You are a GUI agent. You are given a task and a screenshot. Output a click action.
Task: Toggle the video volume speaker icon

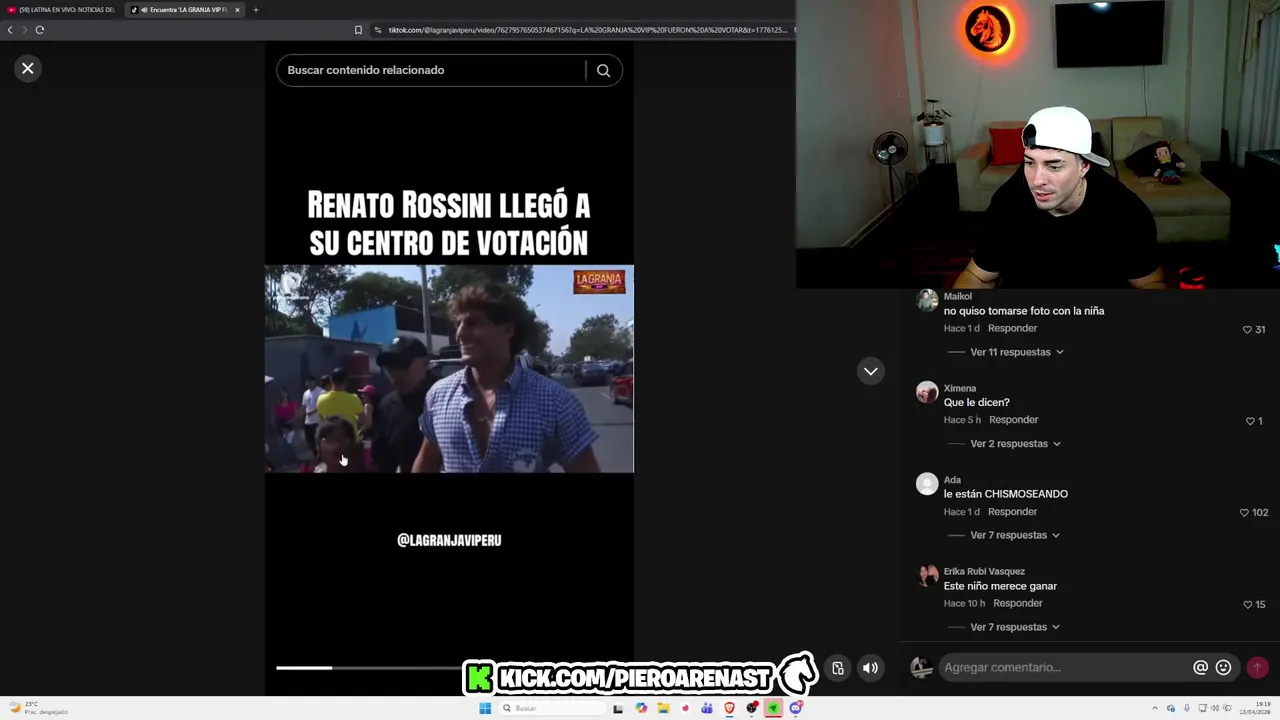[871, 668]
